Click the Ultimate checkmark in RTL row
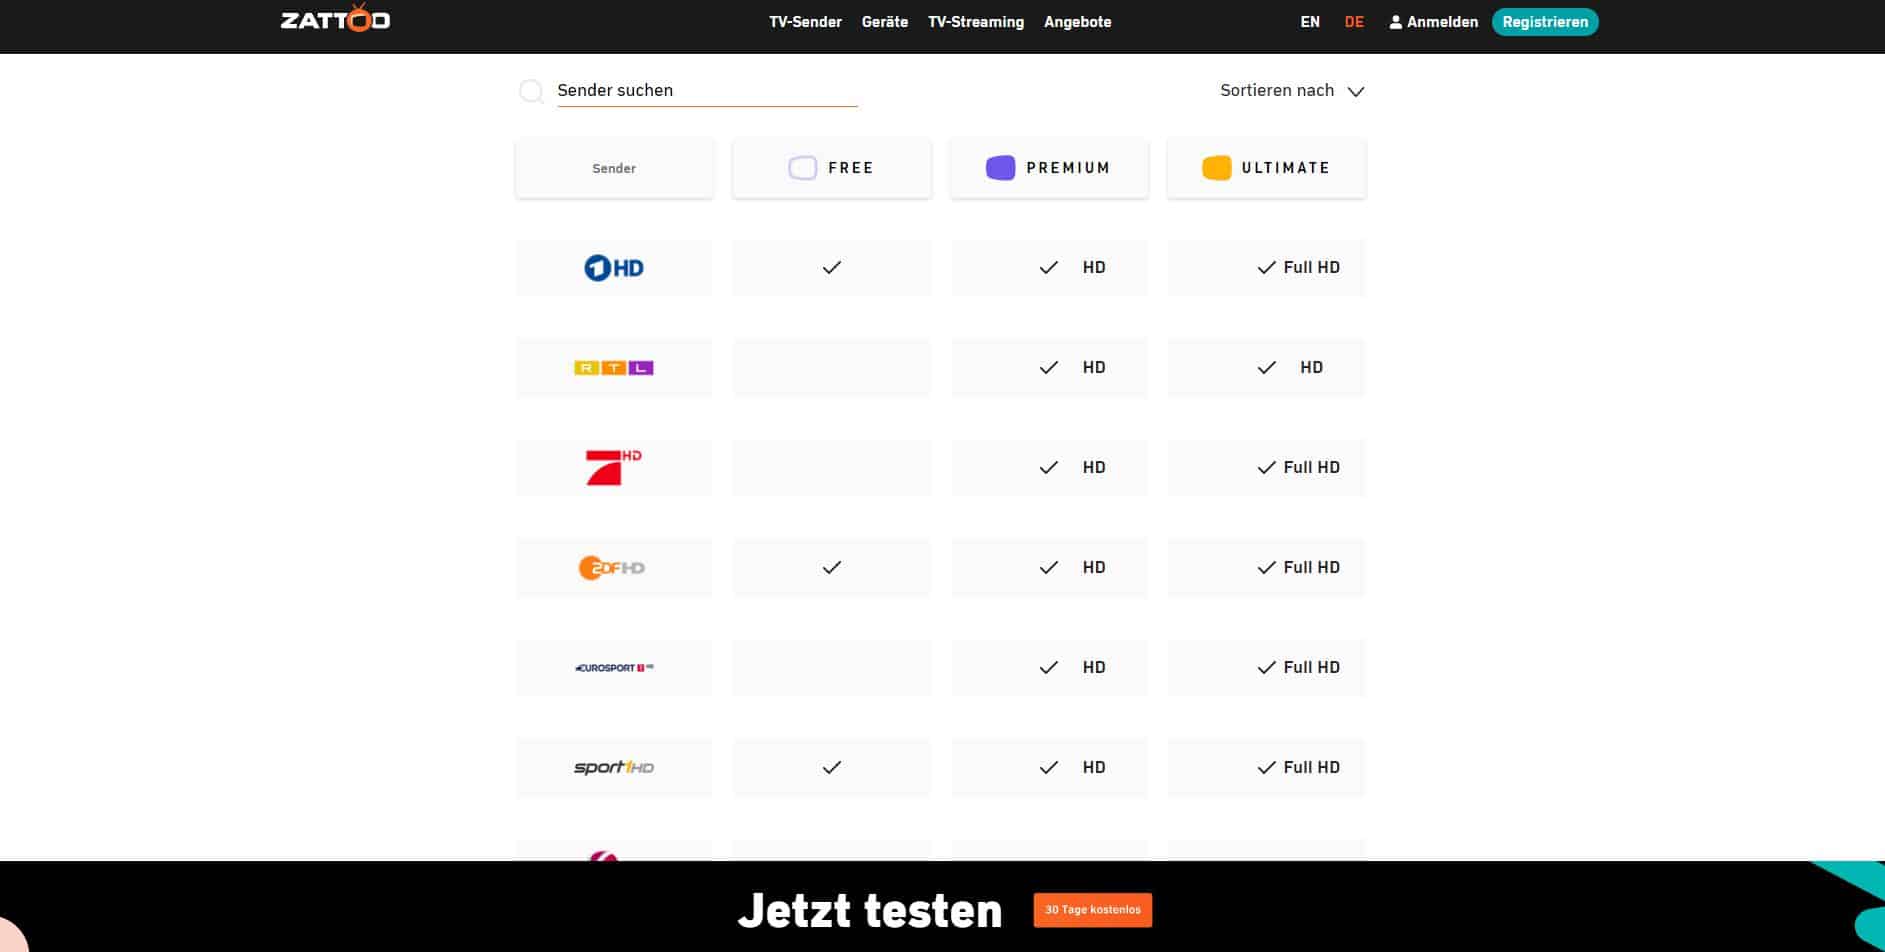Viewport: 1885px width, 952px height. click(x=1267, y=368)
